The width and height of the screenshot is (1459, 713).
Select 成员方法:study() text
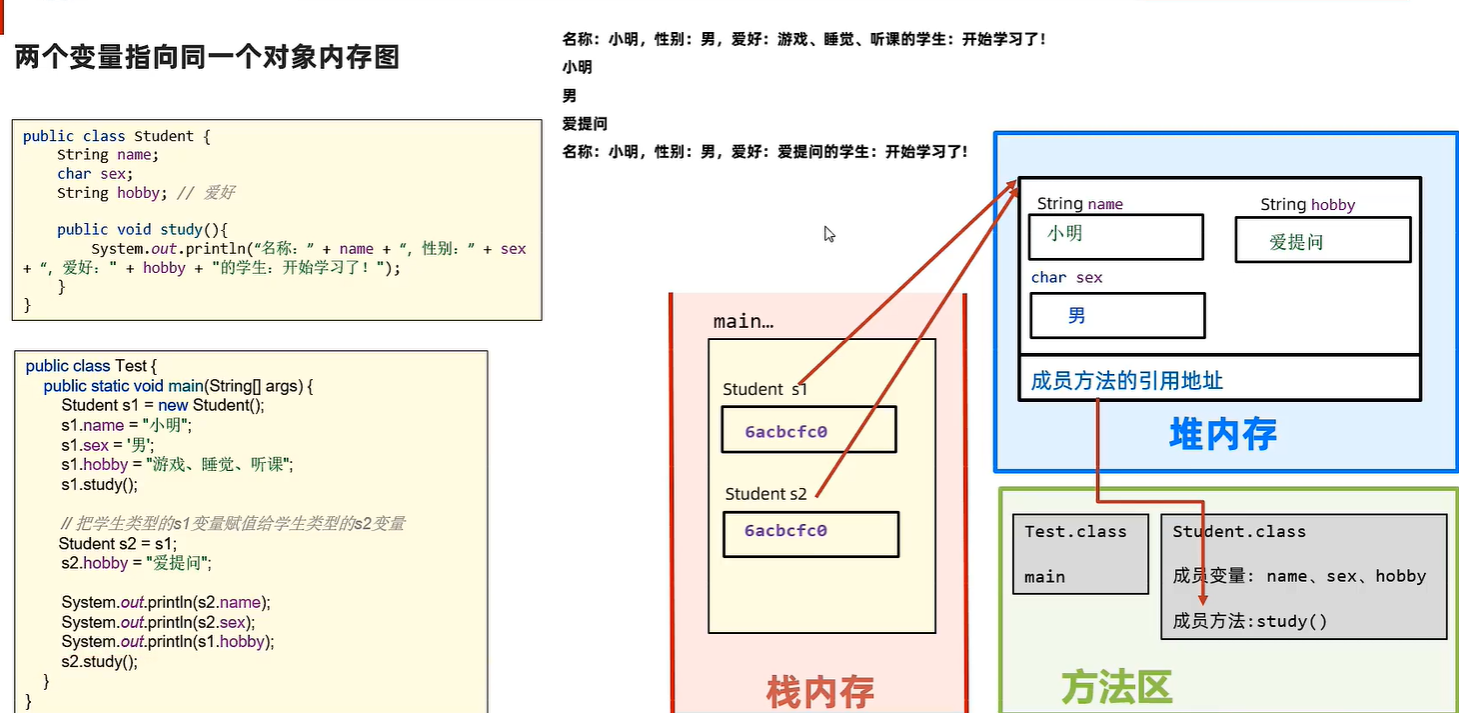(x=1250, y=621)
